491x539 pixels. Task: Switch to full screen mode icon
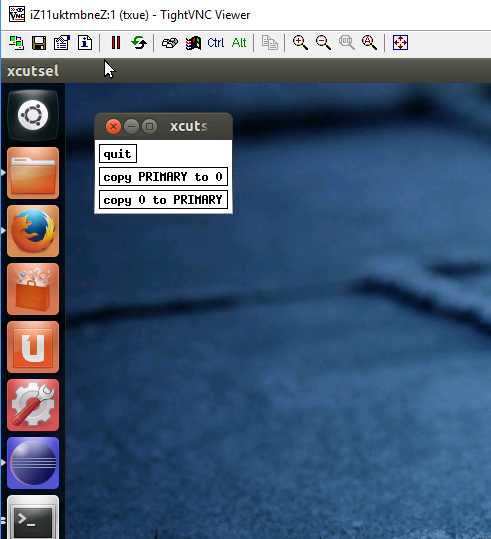(x=401, y=43)
